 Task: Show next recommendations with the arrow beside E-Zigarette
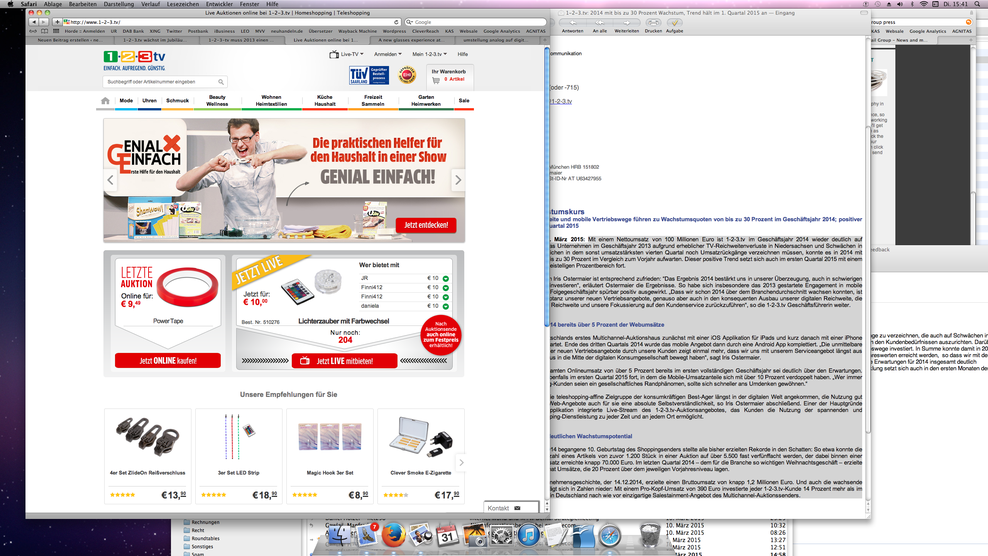[461, 463]
